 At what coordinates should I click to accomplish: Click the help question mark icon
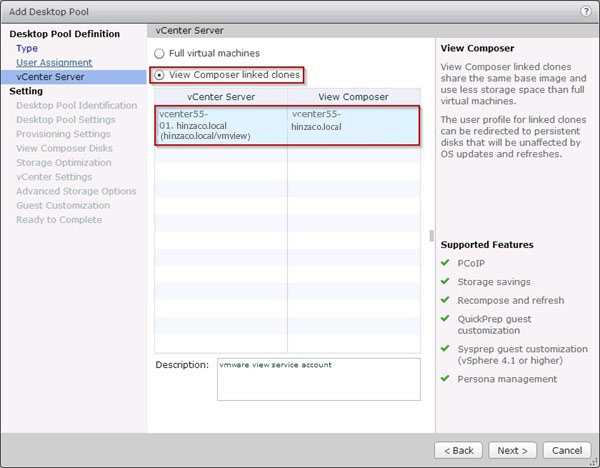[x=585, y=10]
